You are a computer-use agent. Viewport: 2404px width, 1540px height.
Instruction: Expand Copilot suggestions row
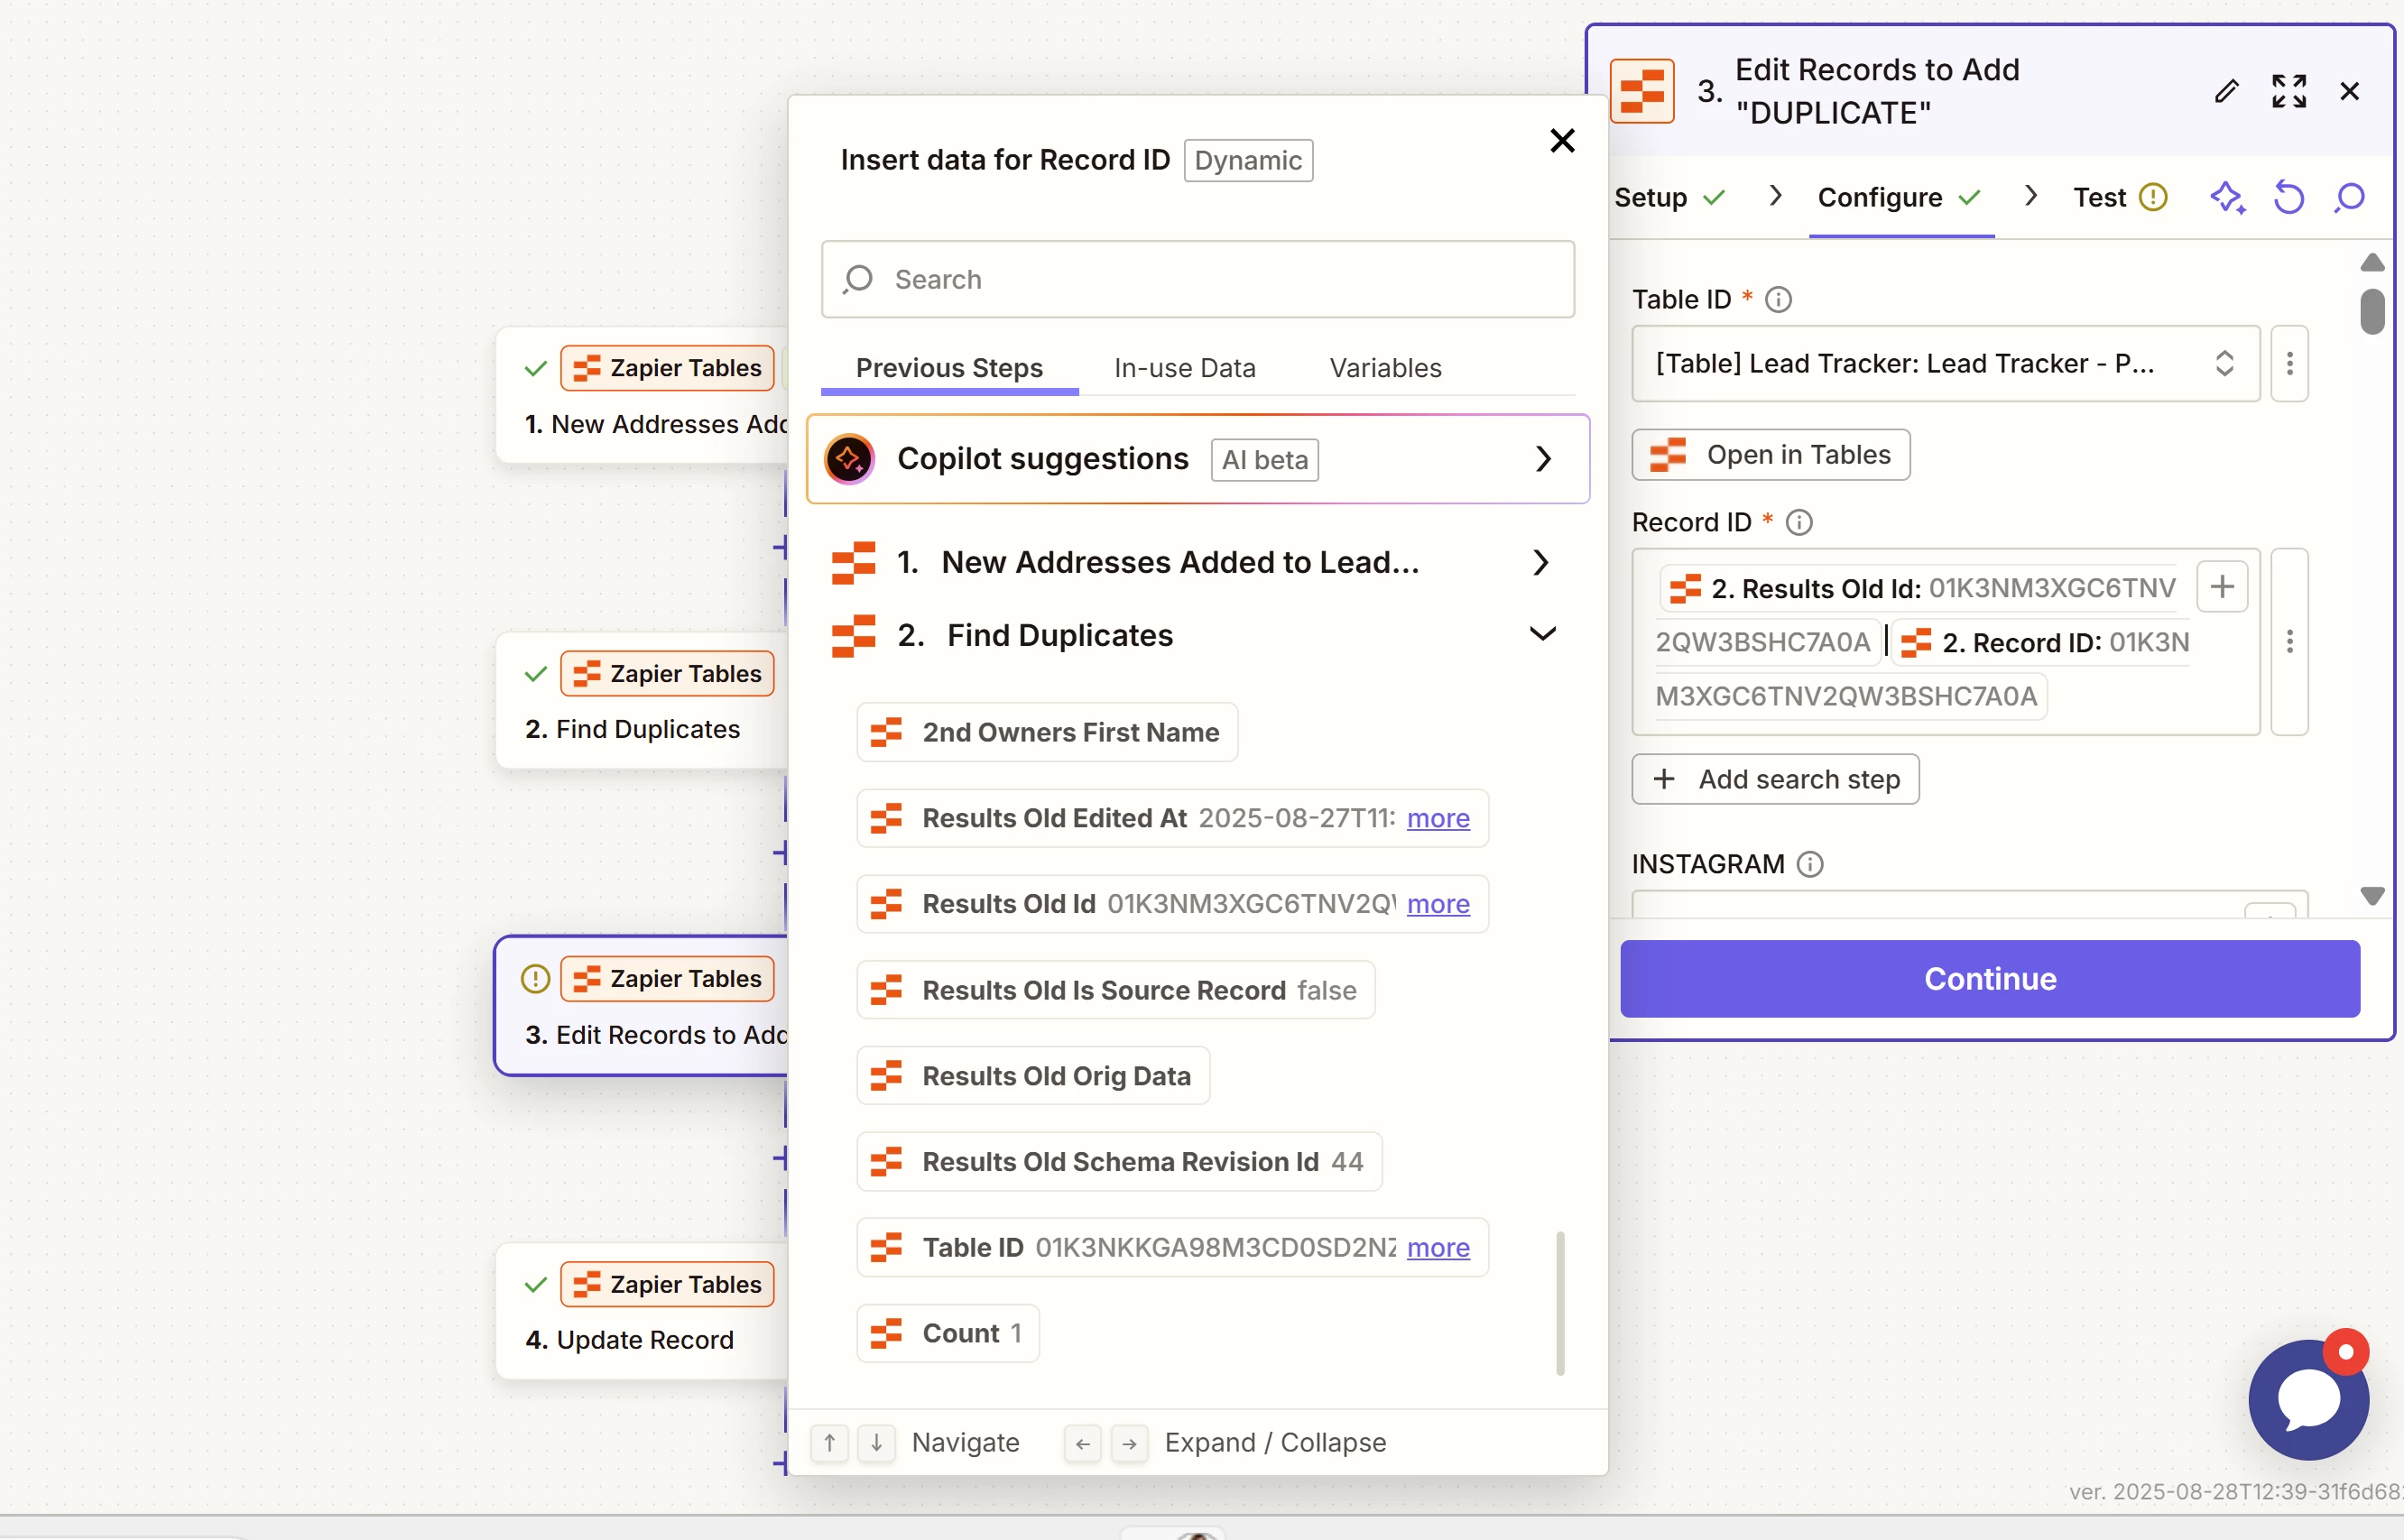(x=1198, y=459)
